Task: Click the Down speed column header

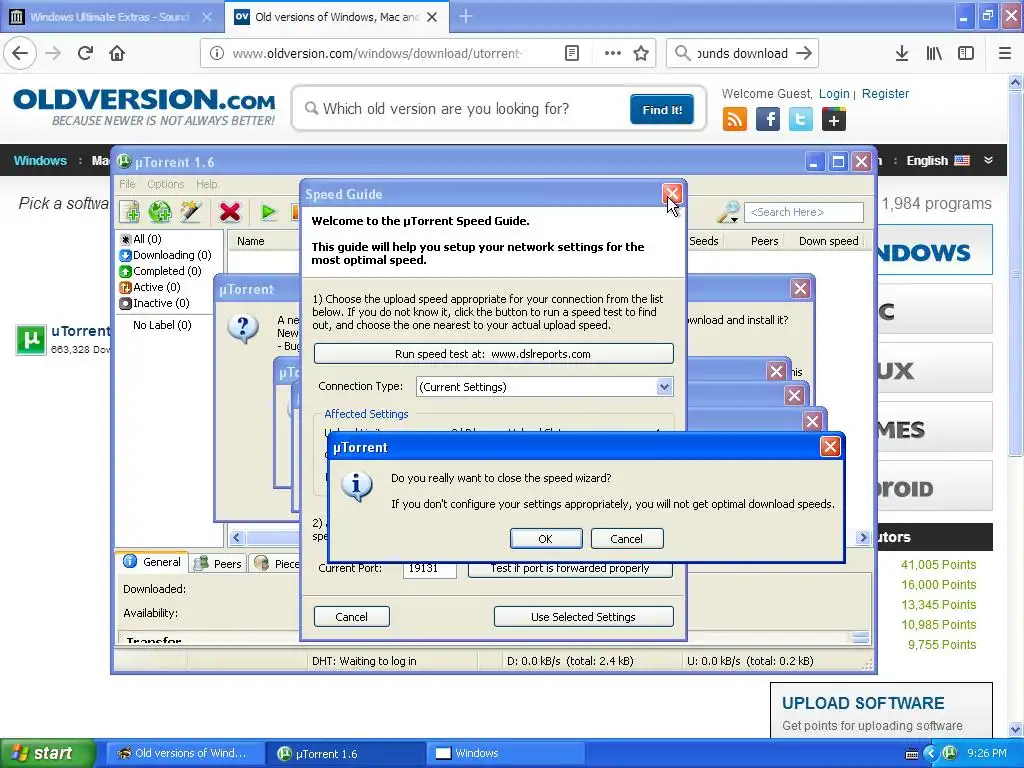Action: pyautogui.click(x=828, y=241)
